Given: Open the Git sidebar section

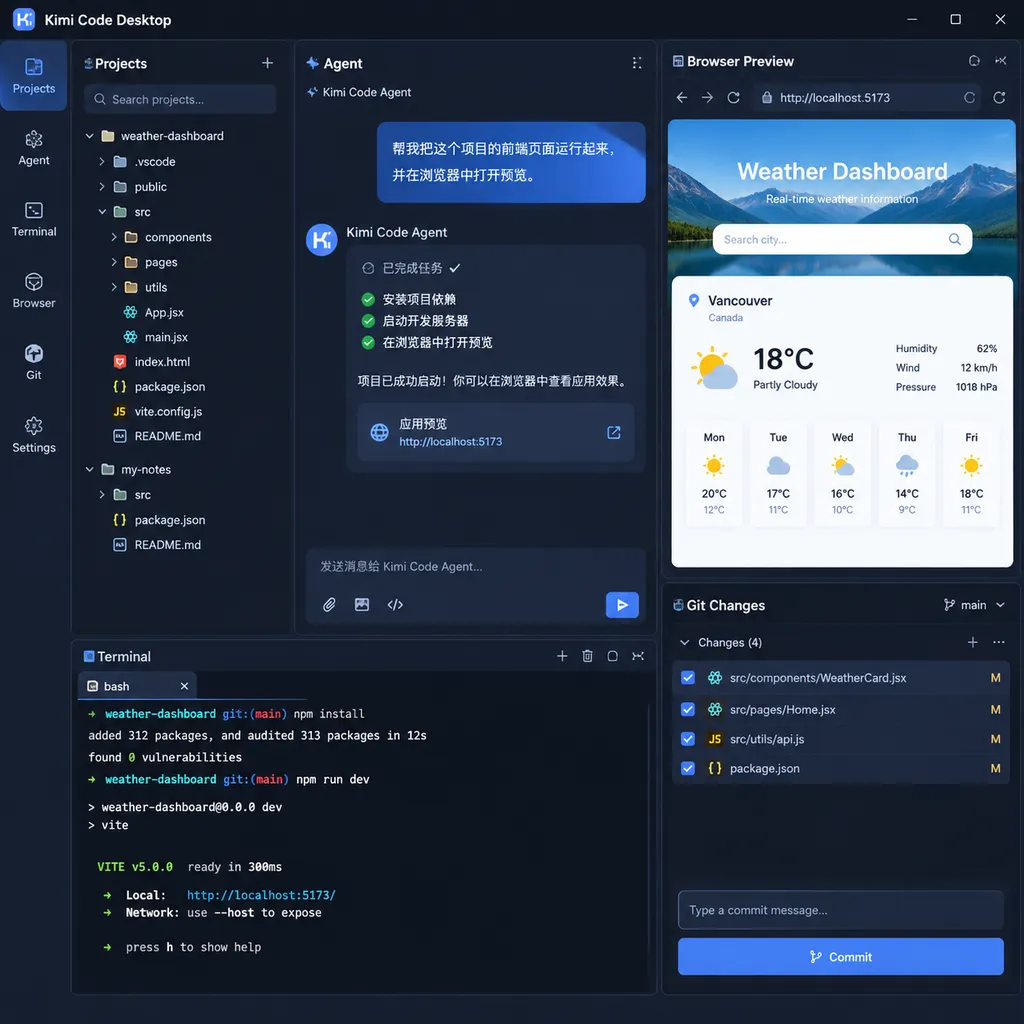Looking at the screenshot, I should point(33,363).
